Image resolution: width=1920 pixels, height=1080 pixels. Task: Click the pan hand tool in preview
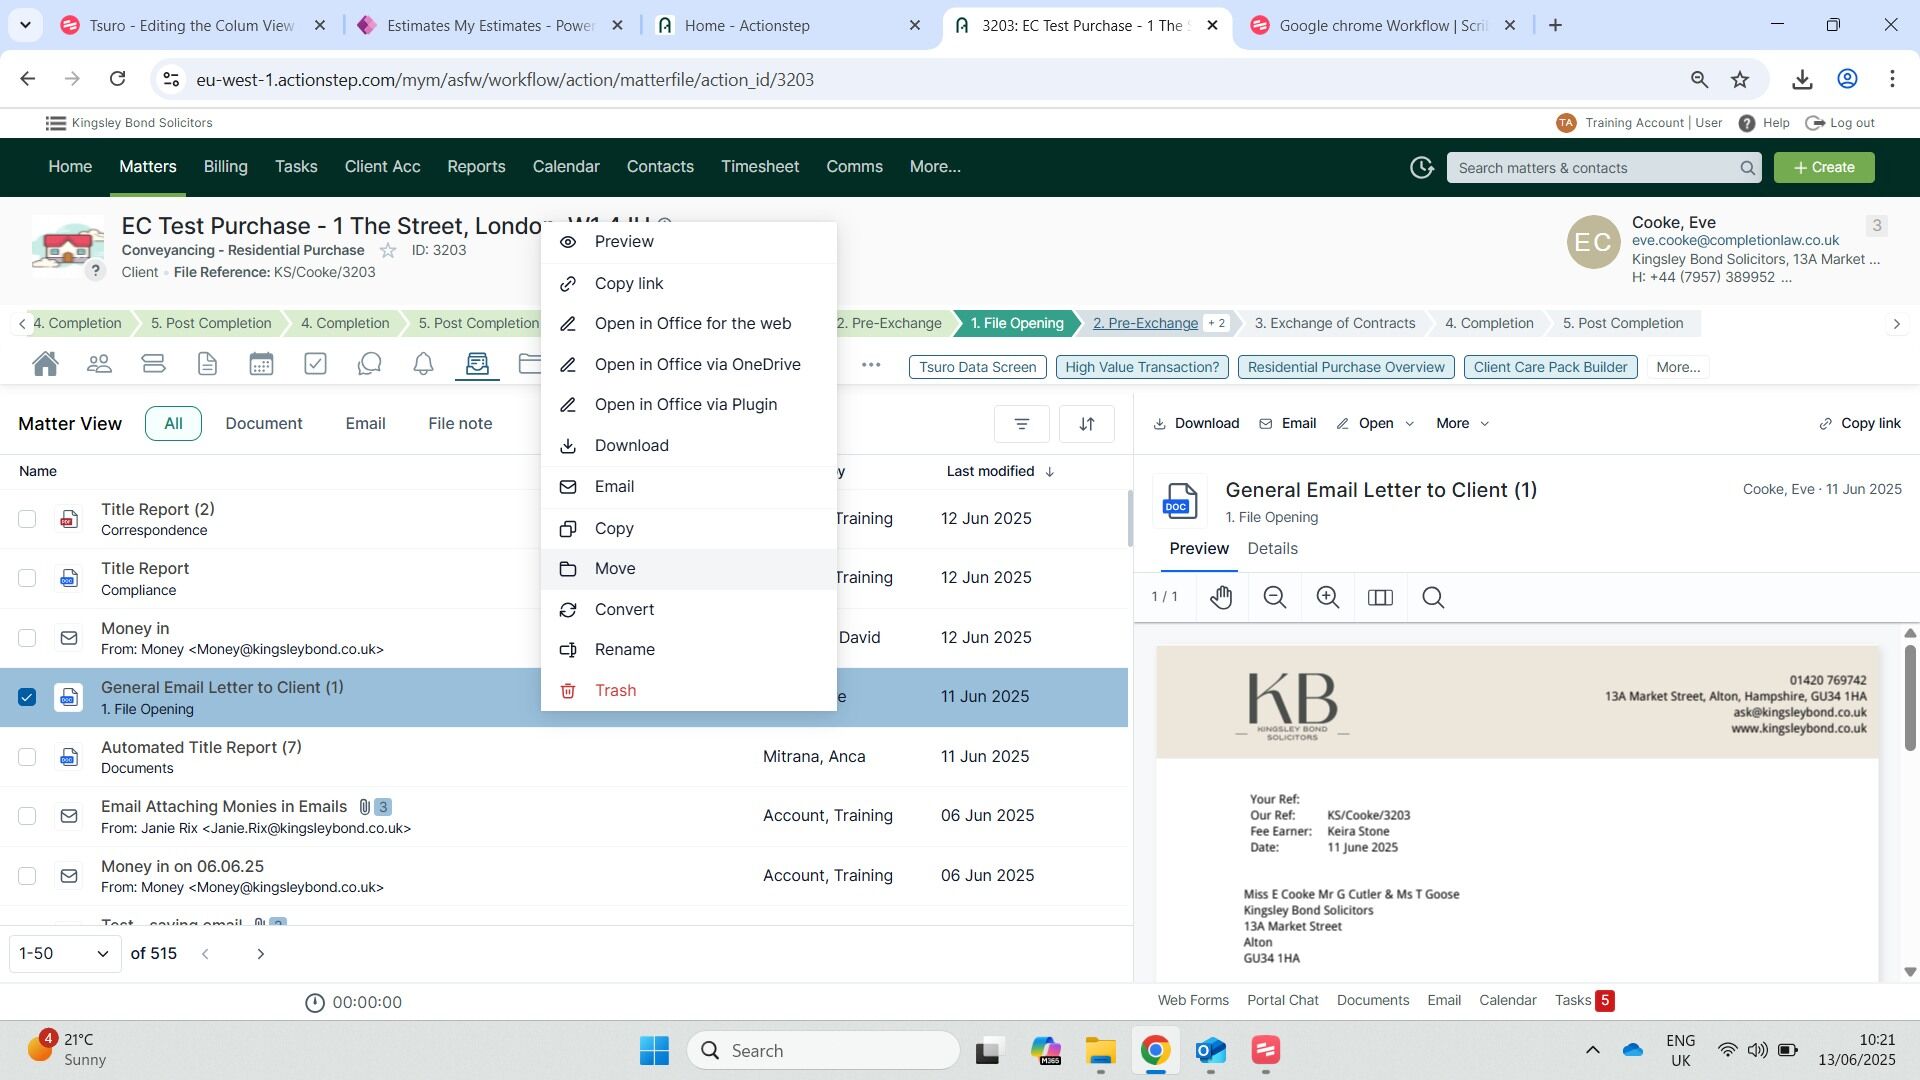[x=1221, y=598]
